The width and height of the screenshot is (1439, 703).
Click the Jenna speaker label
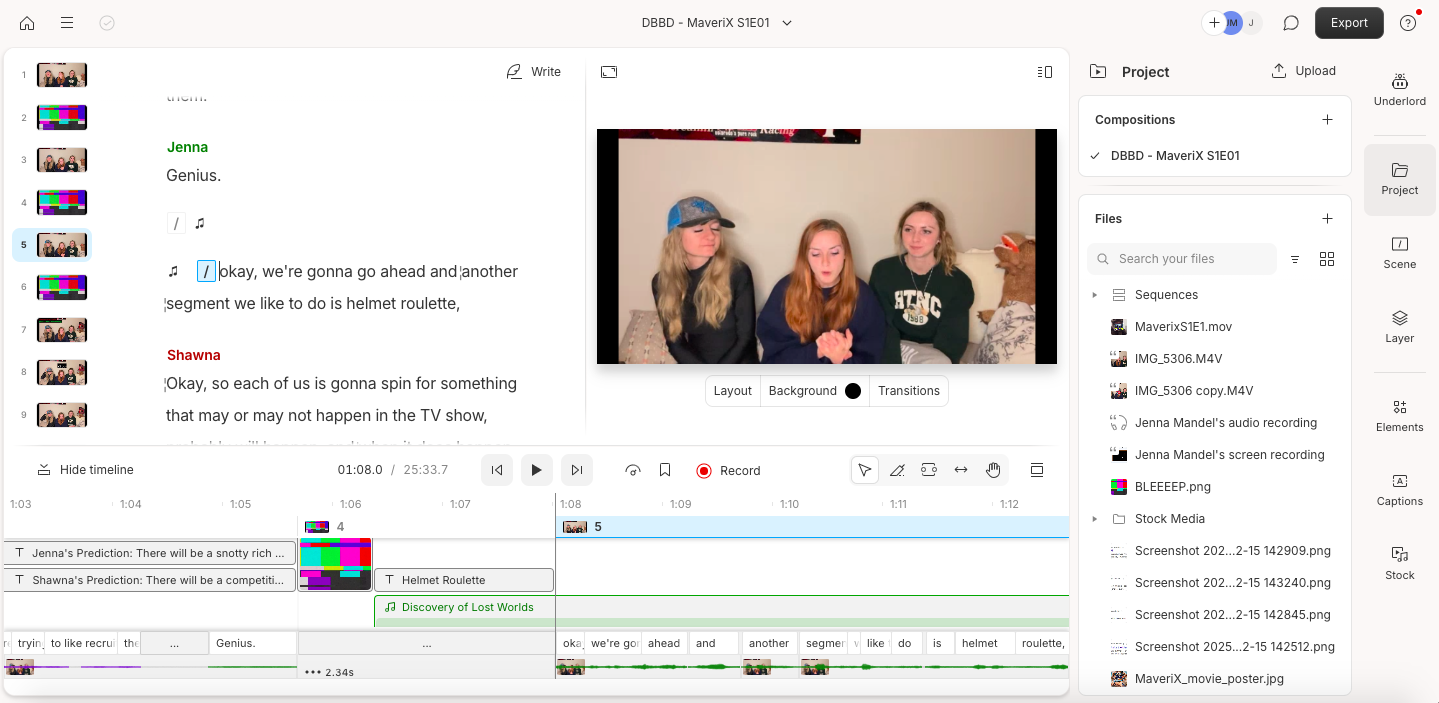[x=187, y=147]
